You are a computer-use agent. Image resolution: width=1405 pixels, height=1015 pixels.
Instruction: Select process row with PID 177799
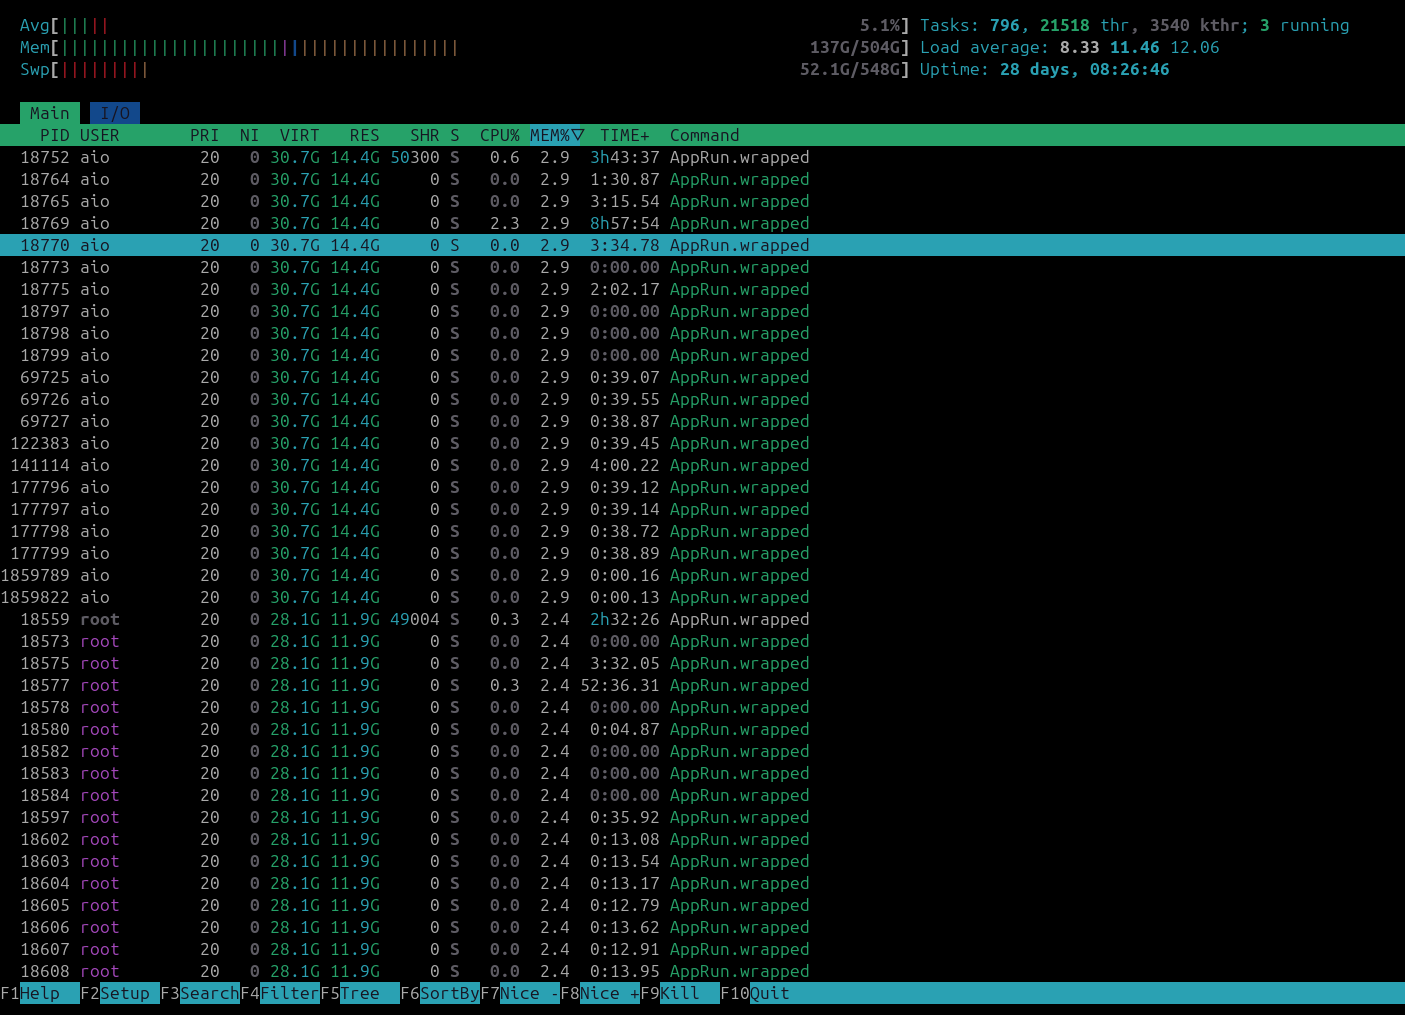702,553
